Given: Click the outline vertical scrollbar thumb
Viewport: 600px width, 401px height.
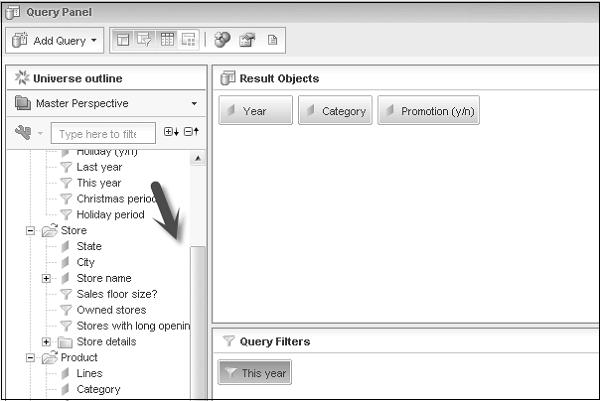Looking at the screenshot, I should tap(198, 321).
